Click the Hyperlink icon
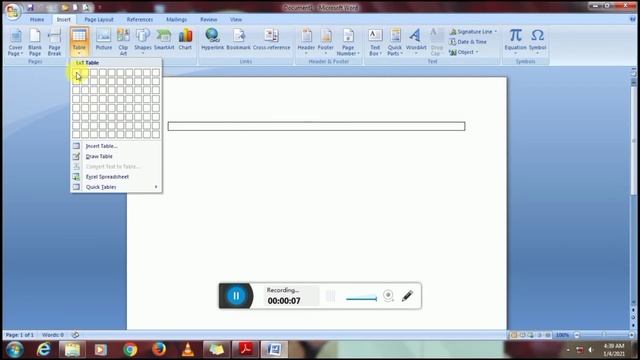 click(213, 40)
